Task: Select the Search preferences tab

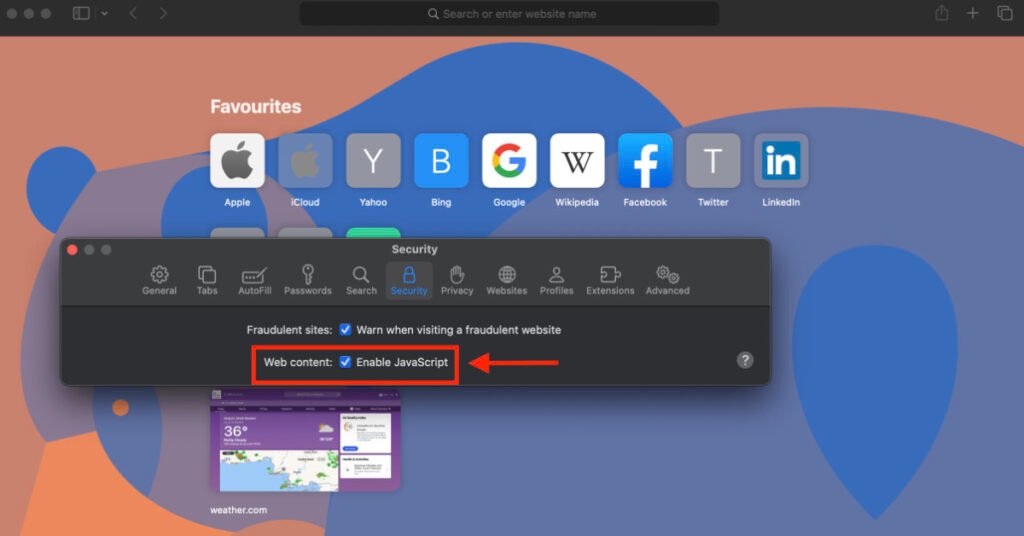Action: pos(361,280)
